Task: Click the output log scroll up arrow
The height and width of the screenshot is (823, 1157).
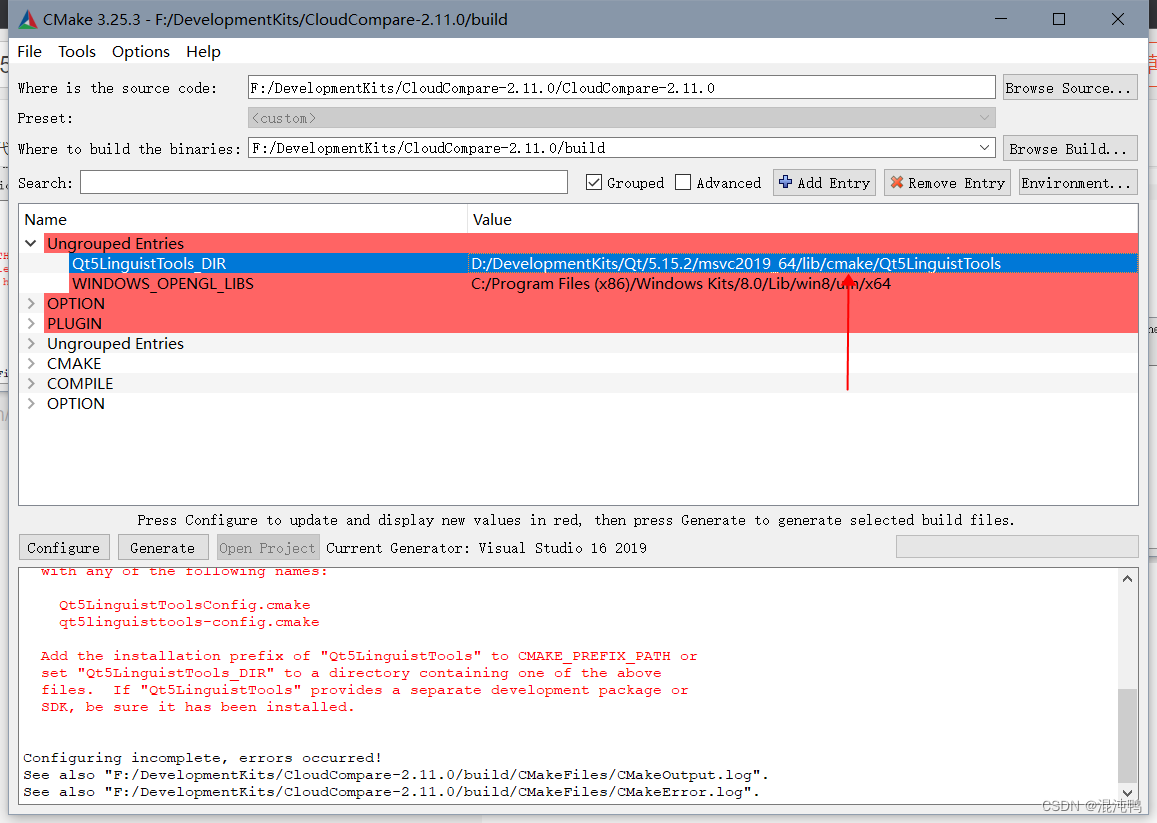Action: (x=1127, y=579)
